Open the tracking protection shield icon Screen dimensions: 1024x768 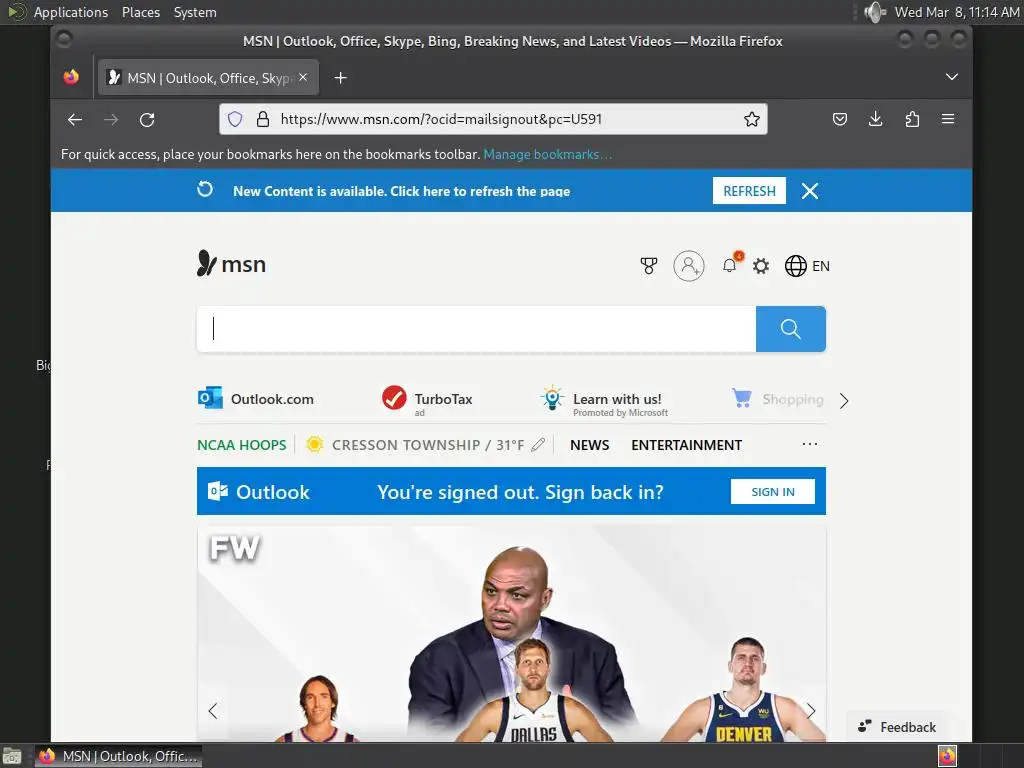(235, 119)
